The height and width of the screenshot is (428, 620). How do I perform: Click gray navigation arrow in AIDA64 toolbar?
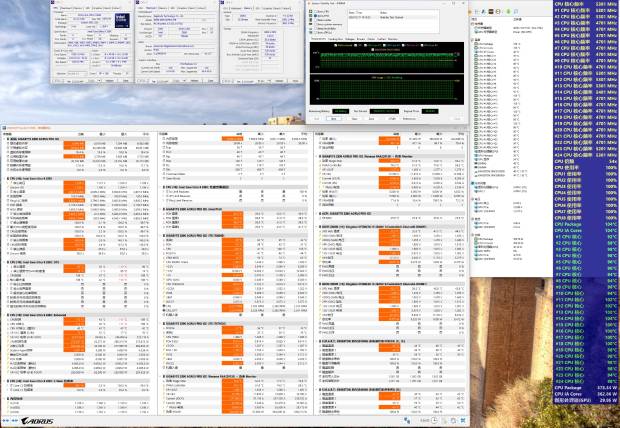(x=476, y=11)
